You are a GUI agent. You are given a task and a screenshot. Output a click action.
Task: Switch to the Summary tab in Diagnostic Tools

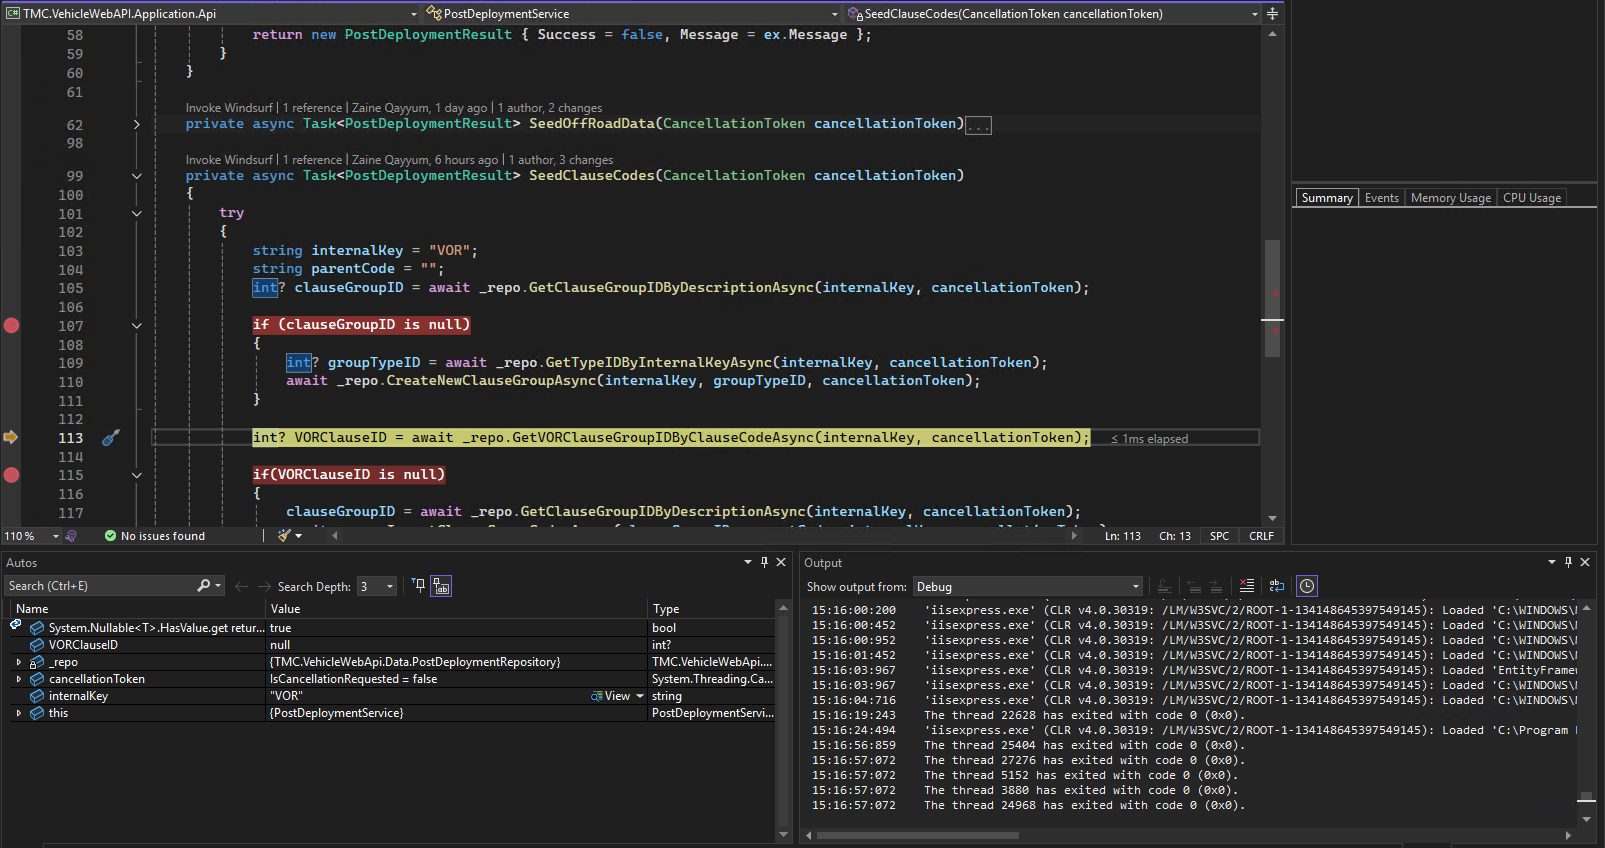1326,198
